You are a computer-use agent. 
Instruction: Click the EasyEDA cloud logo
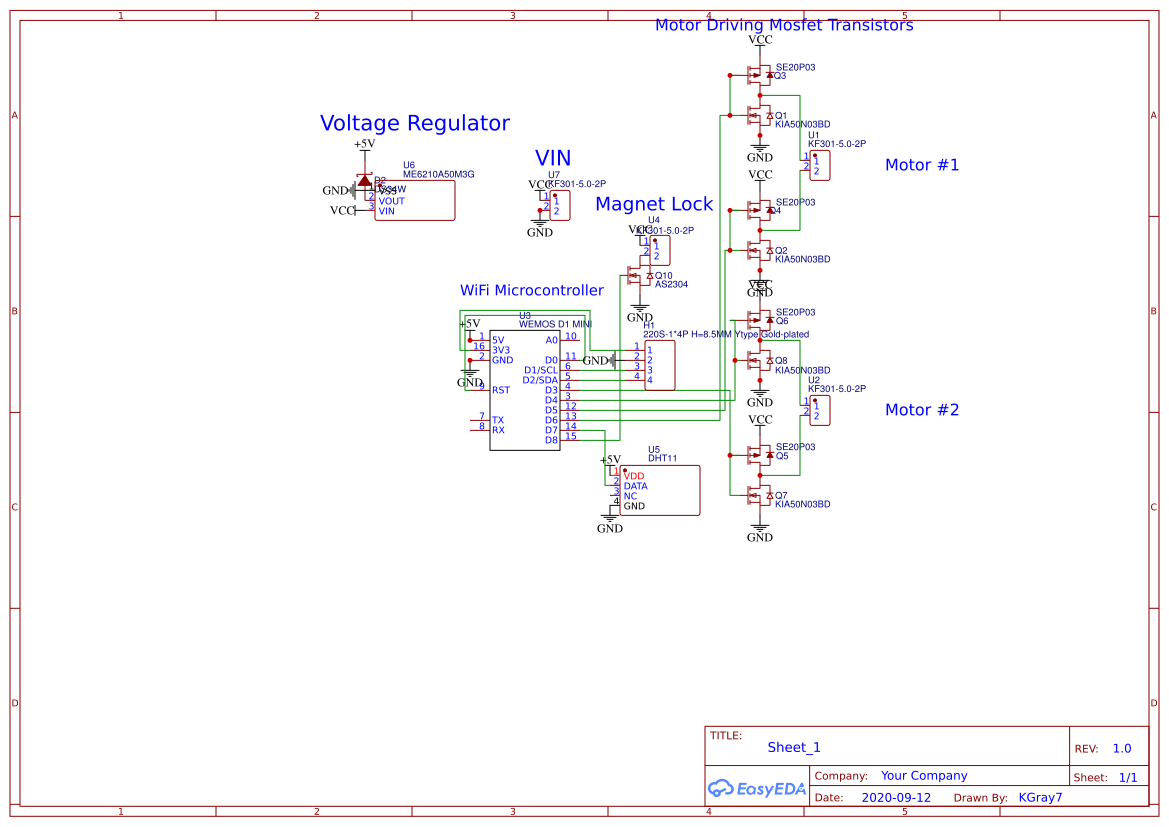[722, 788]
